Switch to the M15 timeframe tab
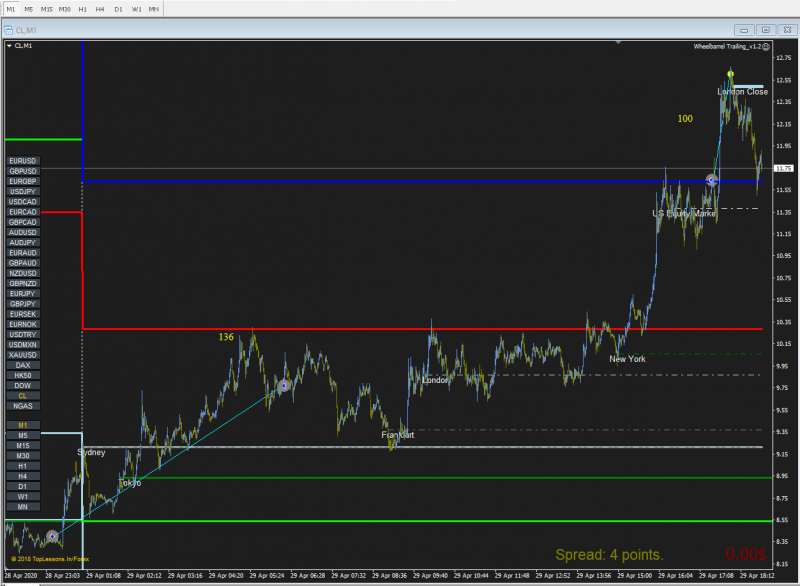 pos(46,9)
